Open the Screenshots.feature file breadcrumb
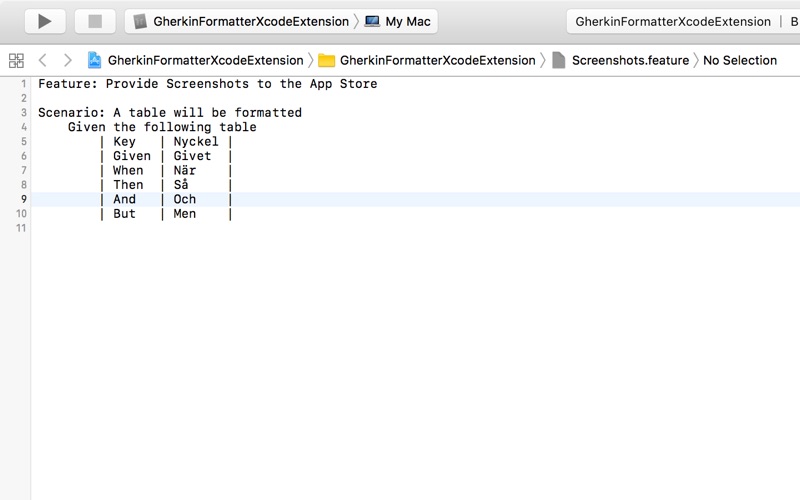Image resolution: width=800 pixels, height=500 pixels. click(x=631, y=60)
